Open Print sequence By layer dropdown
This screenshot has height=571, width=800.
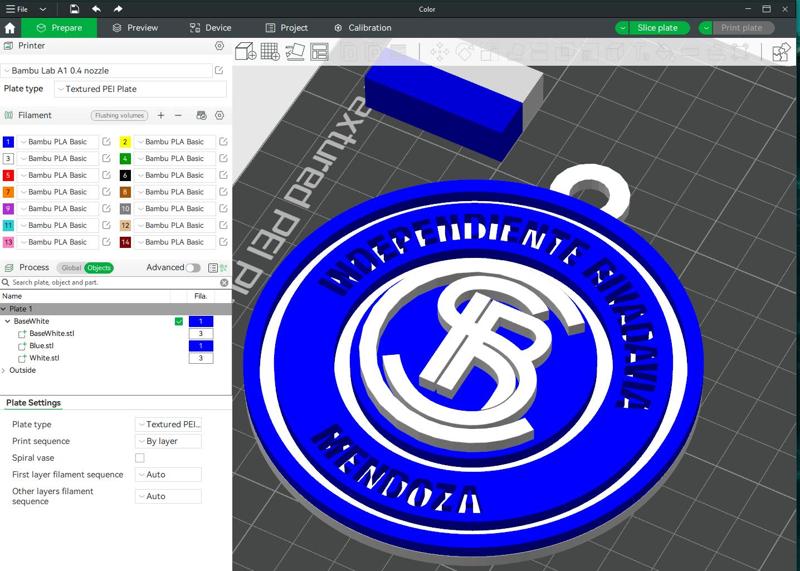click(168, 441)
